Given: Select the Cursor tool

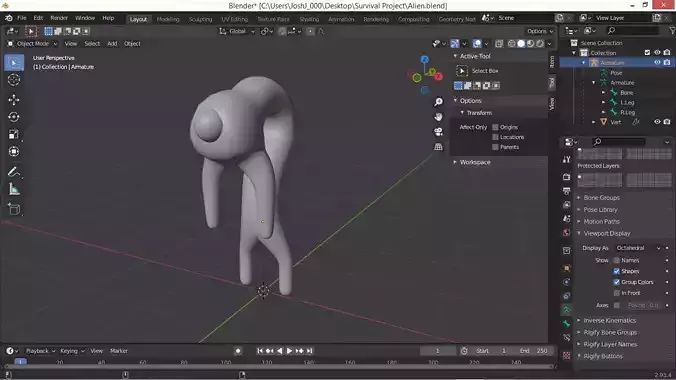Looking at the screenshot, I should (x=14, y=80).
